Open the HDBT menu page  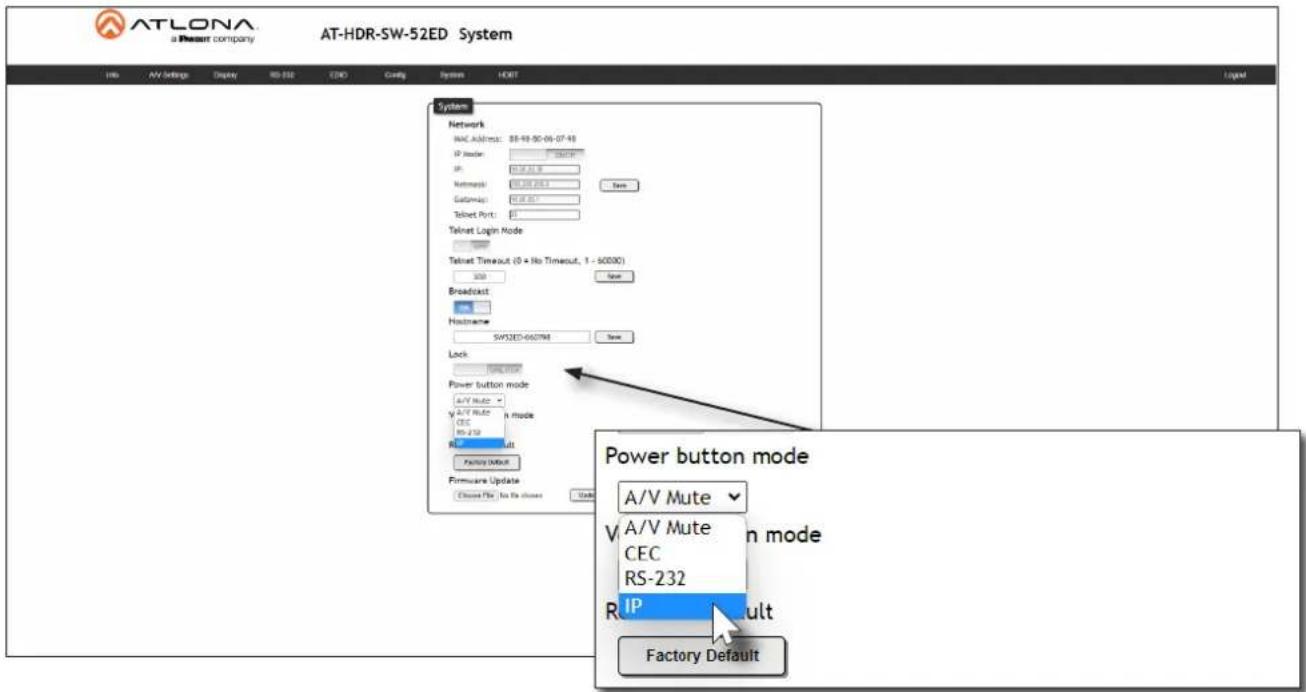(x=507, y=76)
